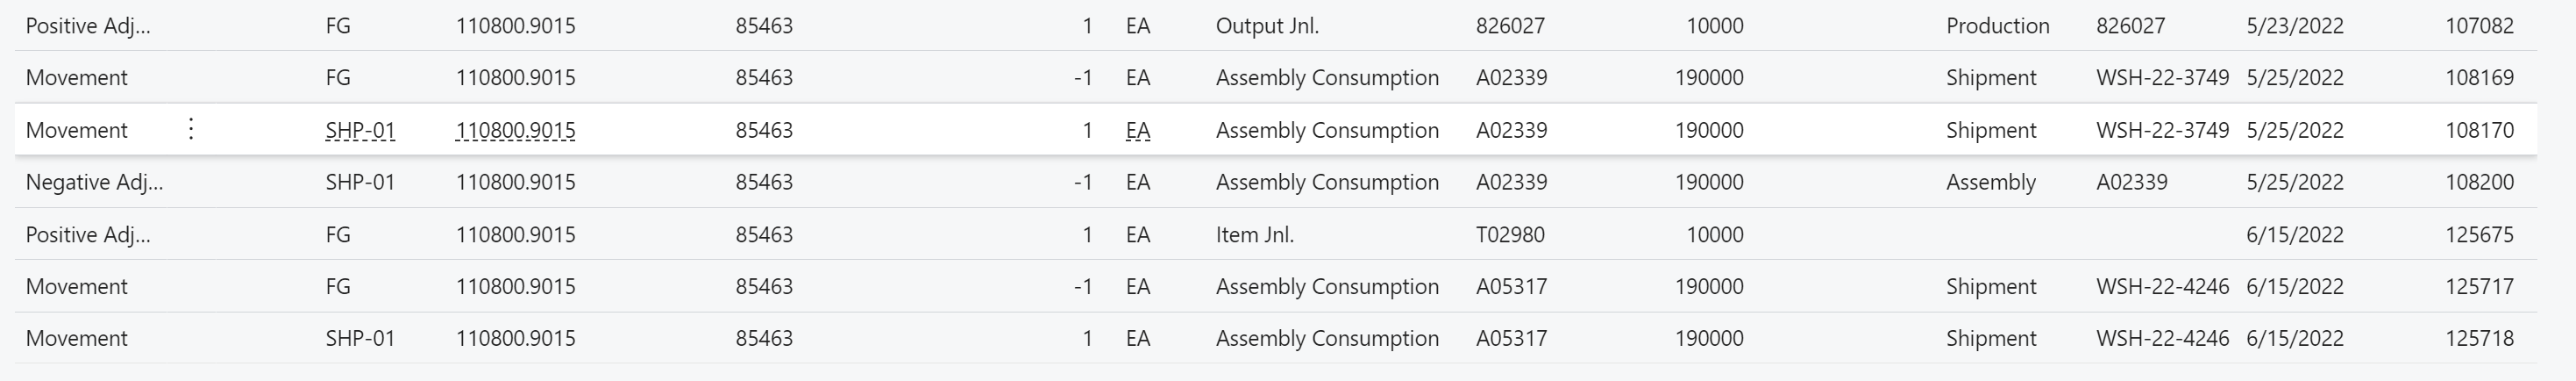
Task: Select entry number 125675
Action: coord(2479,235)
